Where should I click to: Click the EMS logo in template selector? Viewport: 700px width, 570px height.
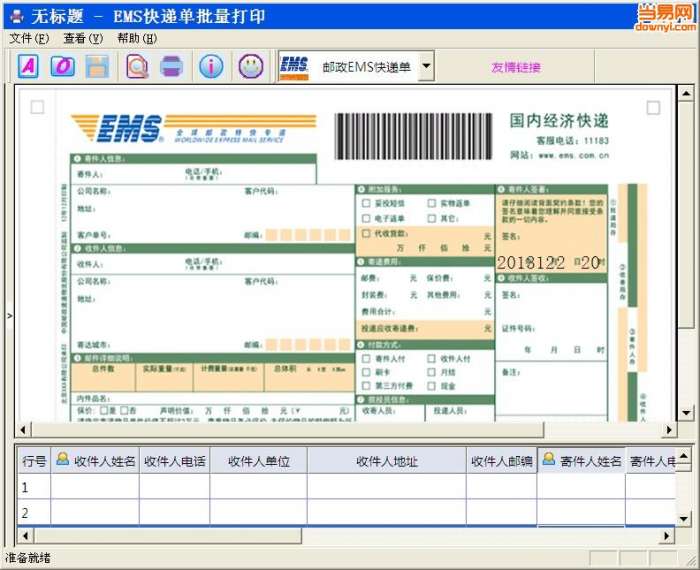tap(294, 67)
